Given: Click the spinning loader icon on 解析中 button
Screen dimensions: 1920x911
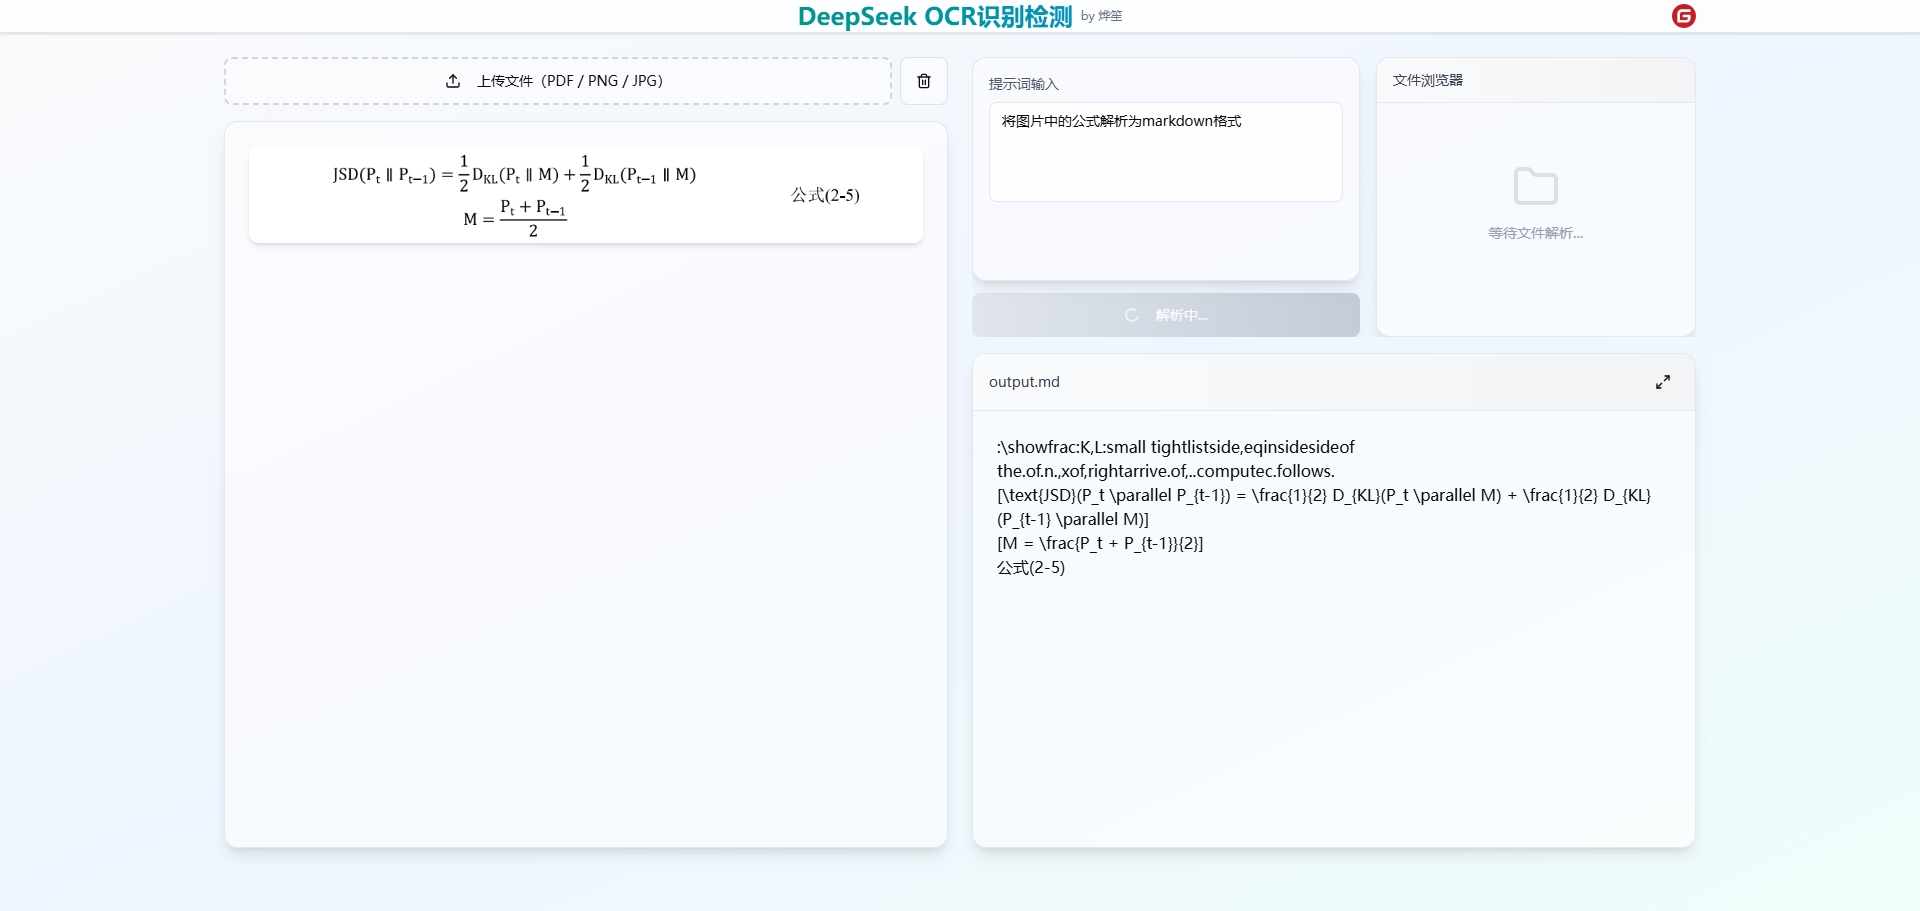Looking at the screenshot, I should (1131, 315).
